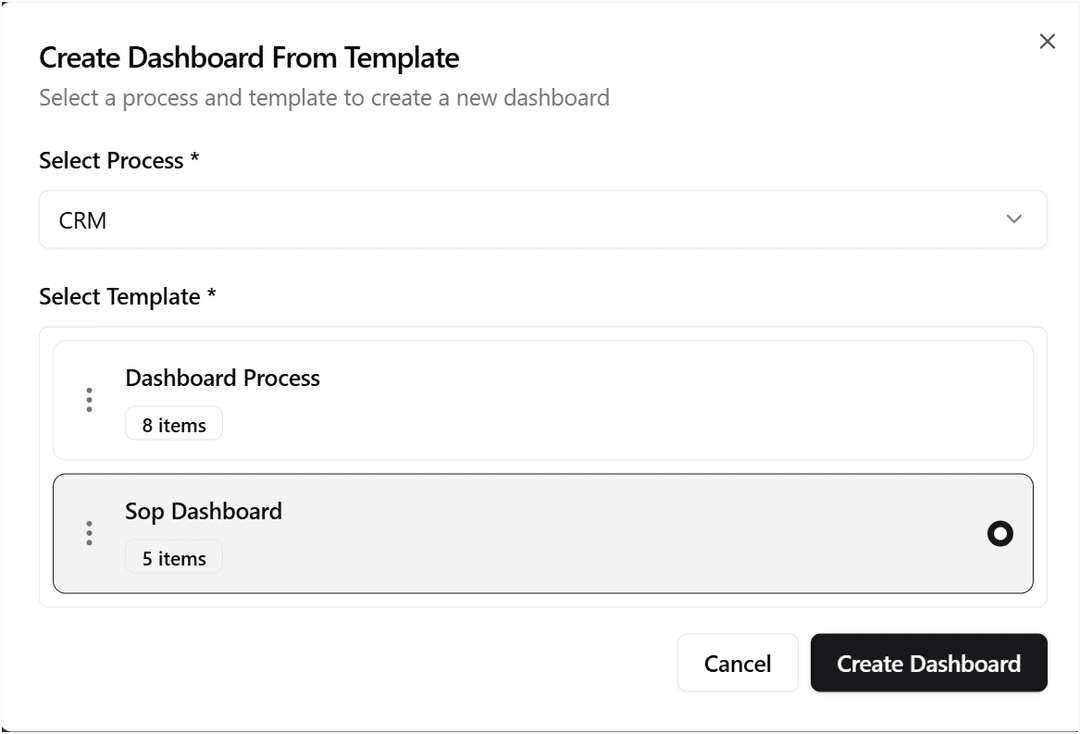Click the 5 items badge
1080x734 pixels.
click(174, 558)
